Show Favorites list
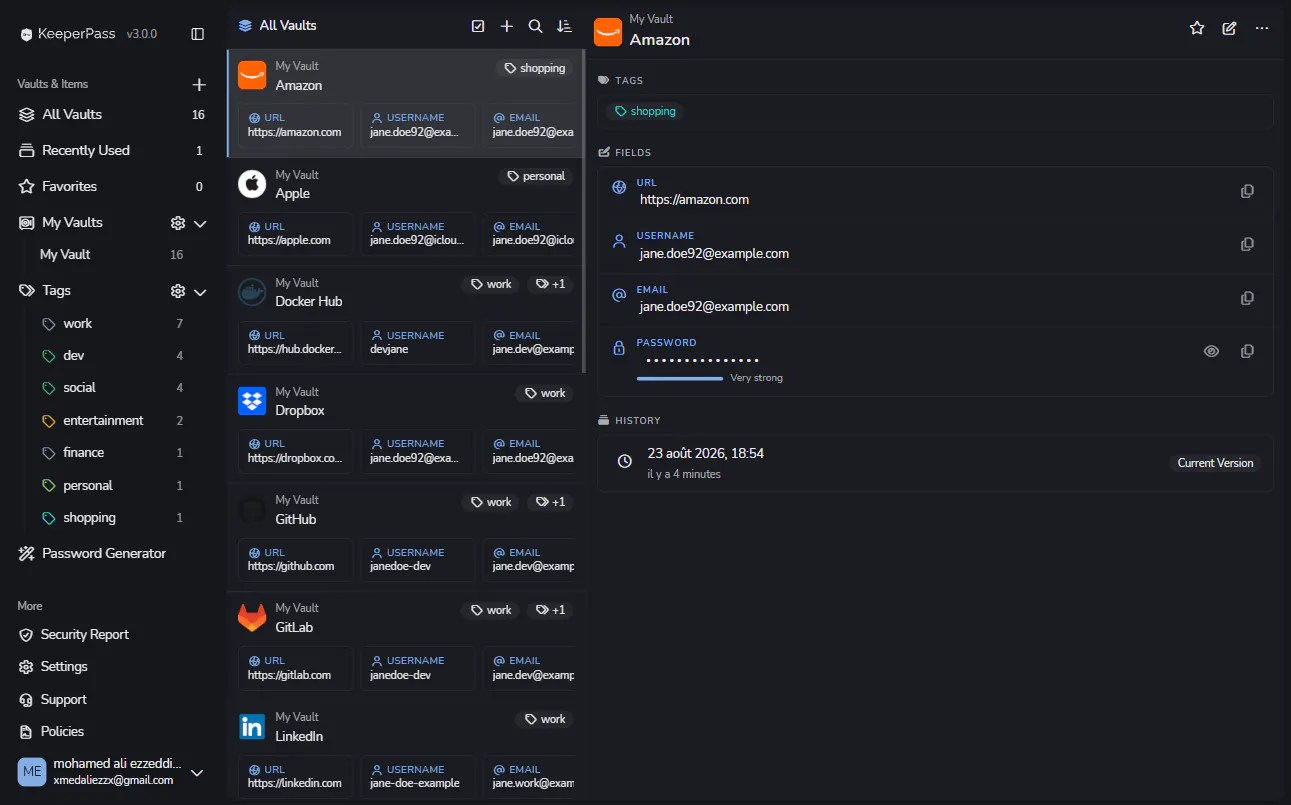Viewport: 1291px width, 805px height. (x=113, y=187)
